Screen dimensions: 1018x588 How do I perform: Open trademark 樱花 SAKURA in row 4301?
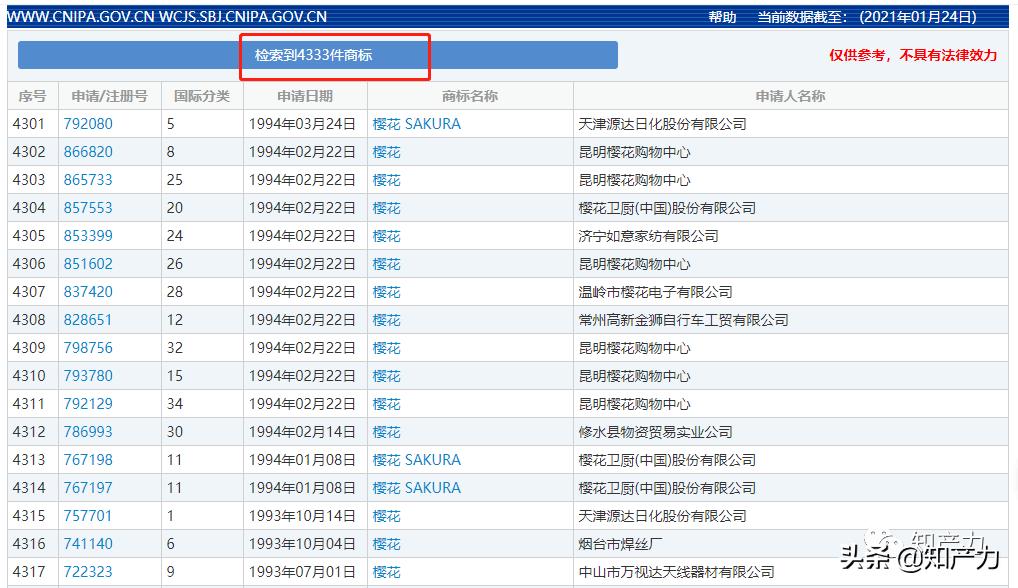417,124
